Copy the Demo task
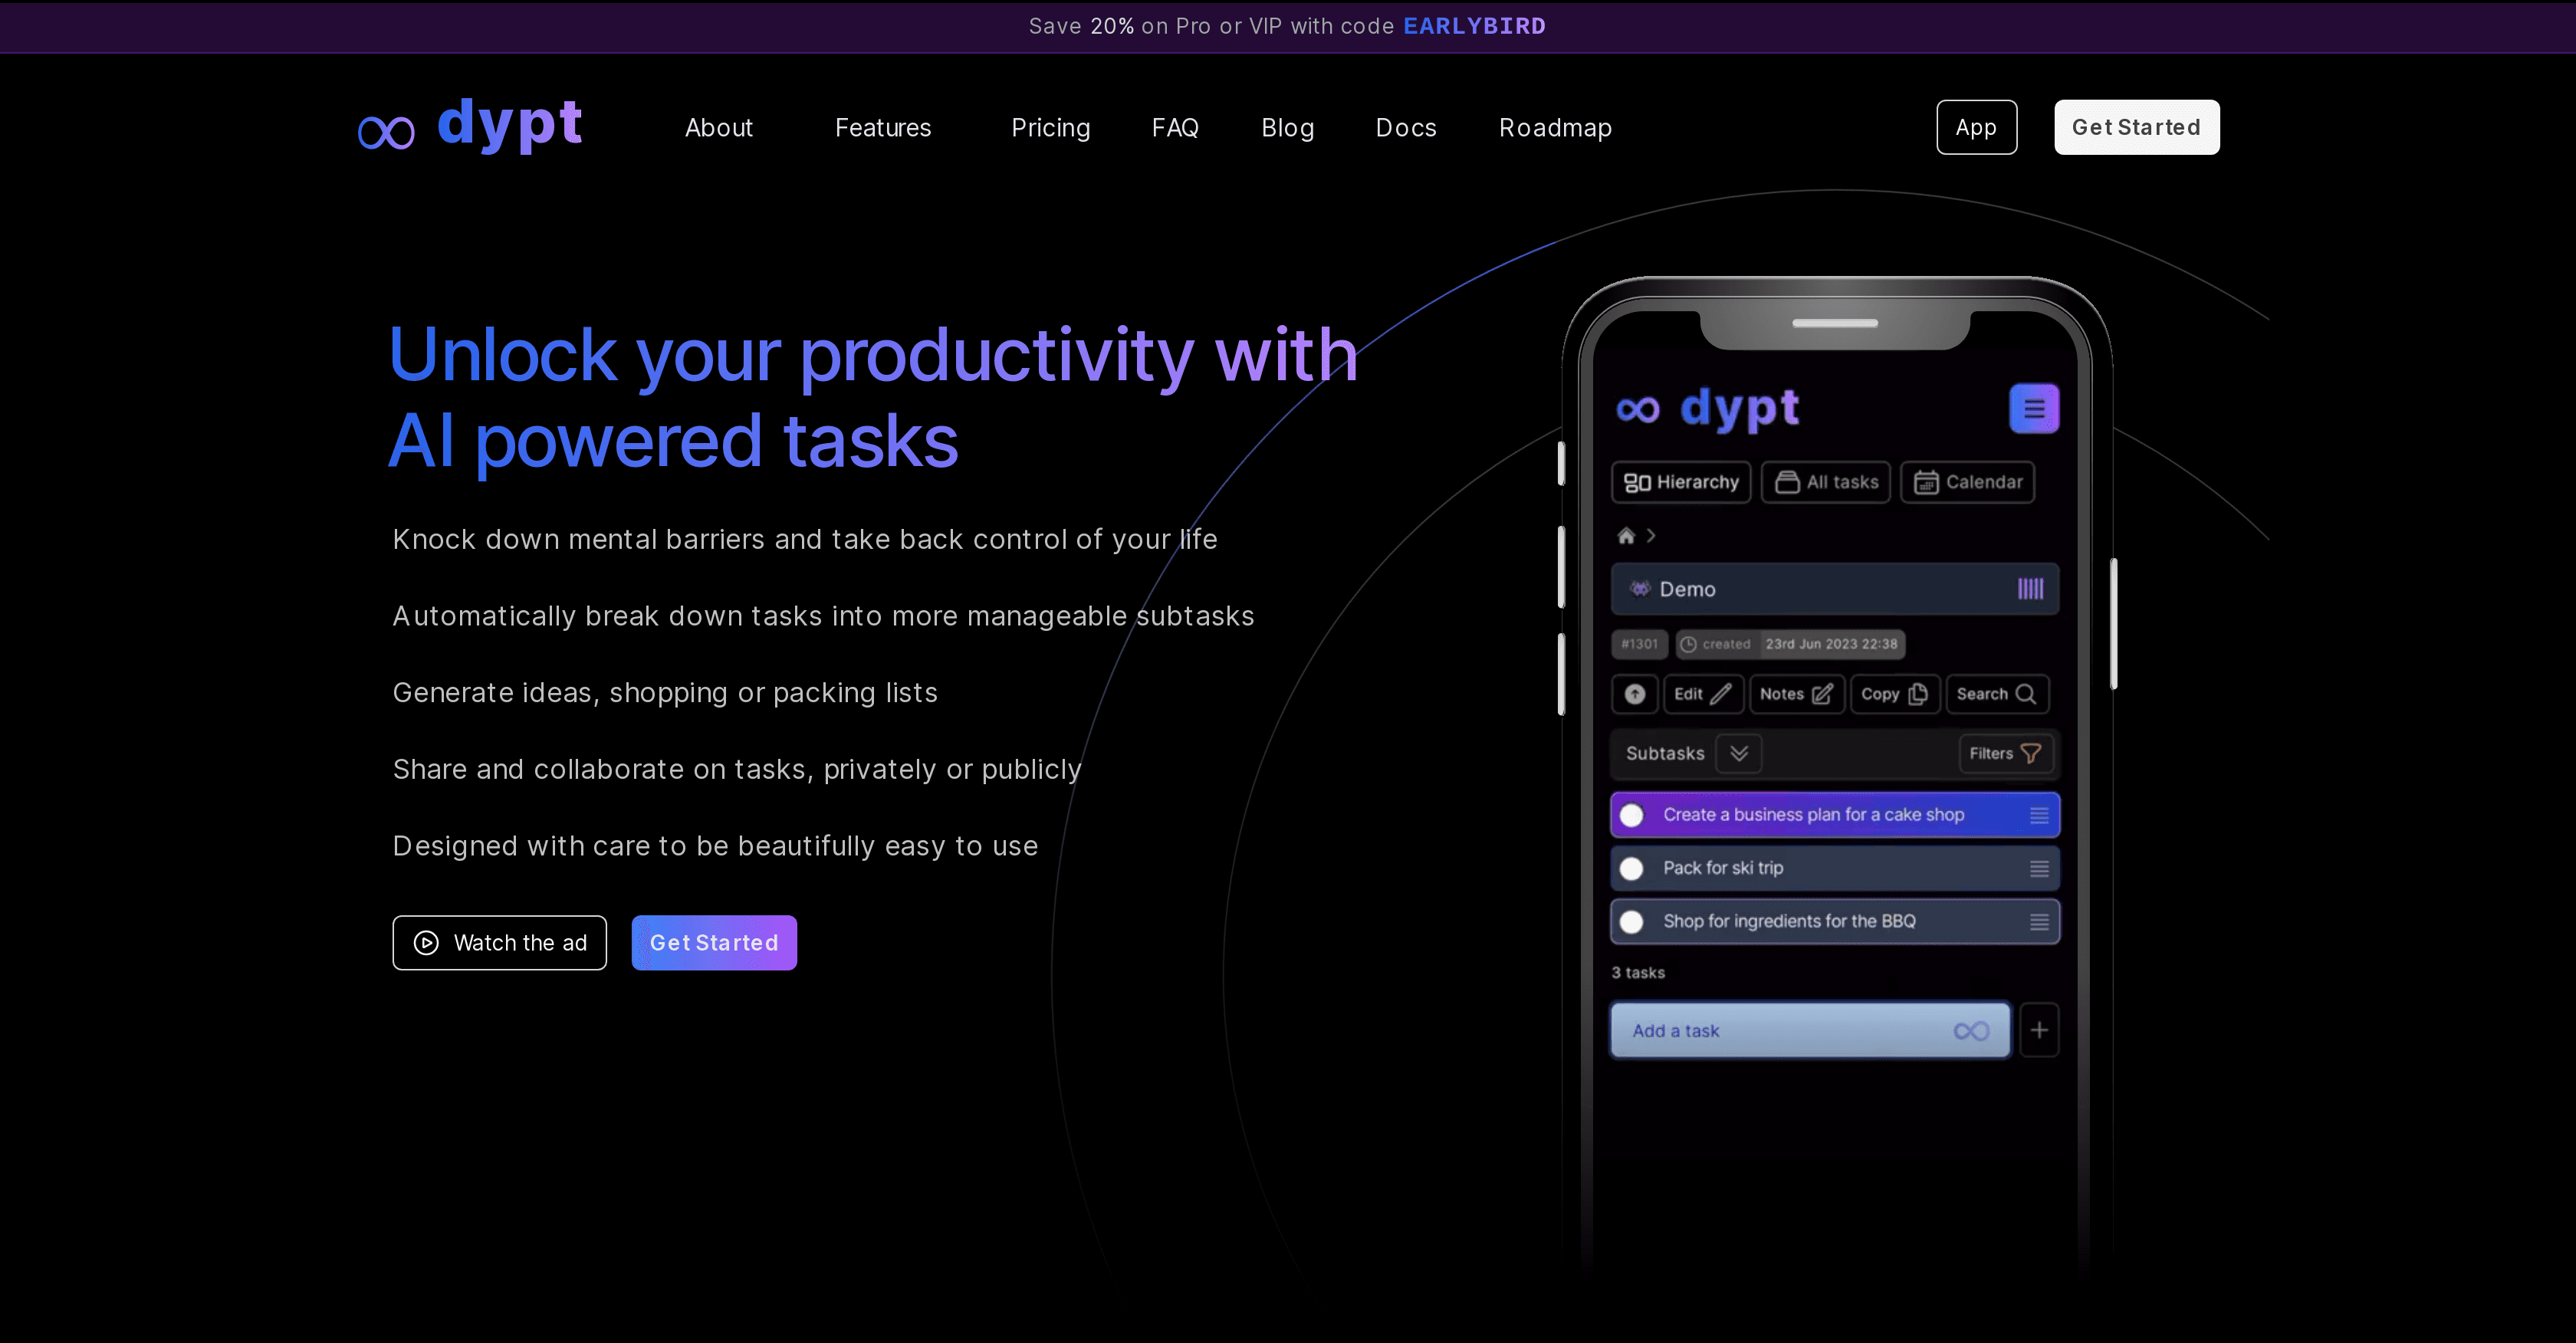This screenshot has height=1343, width=2576. click(1894, 694)
